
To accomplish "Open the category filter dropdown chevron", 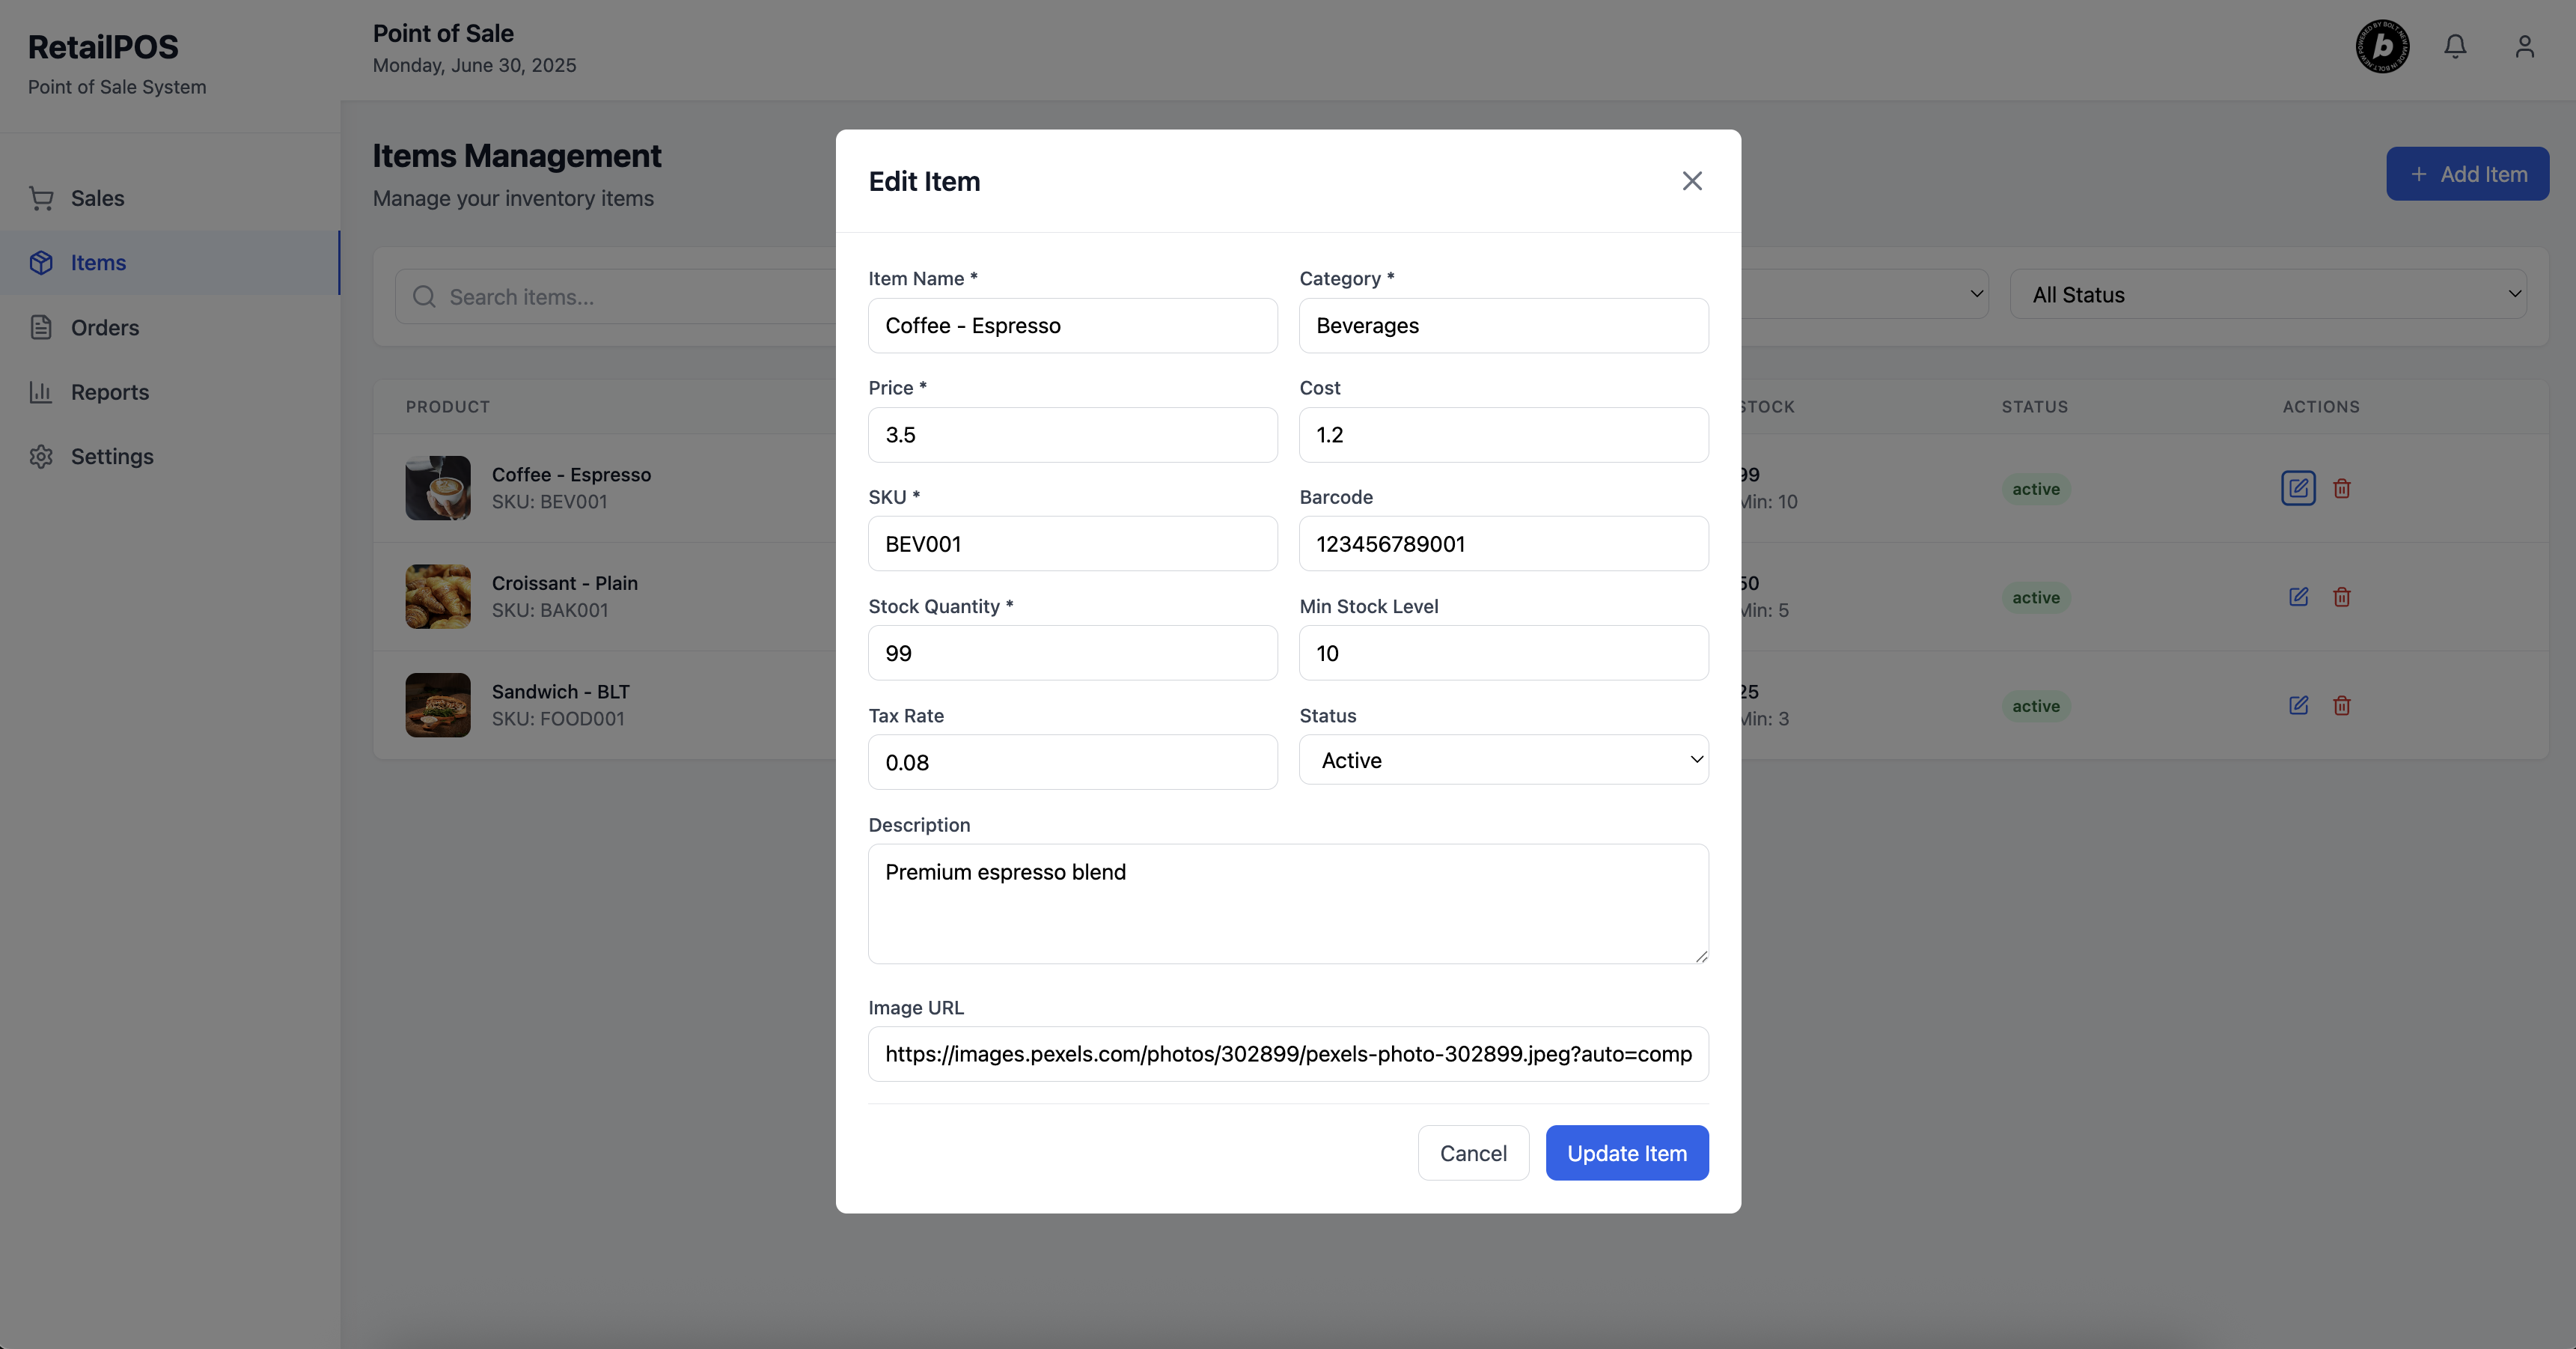I will (1976, 294).
